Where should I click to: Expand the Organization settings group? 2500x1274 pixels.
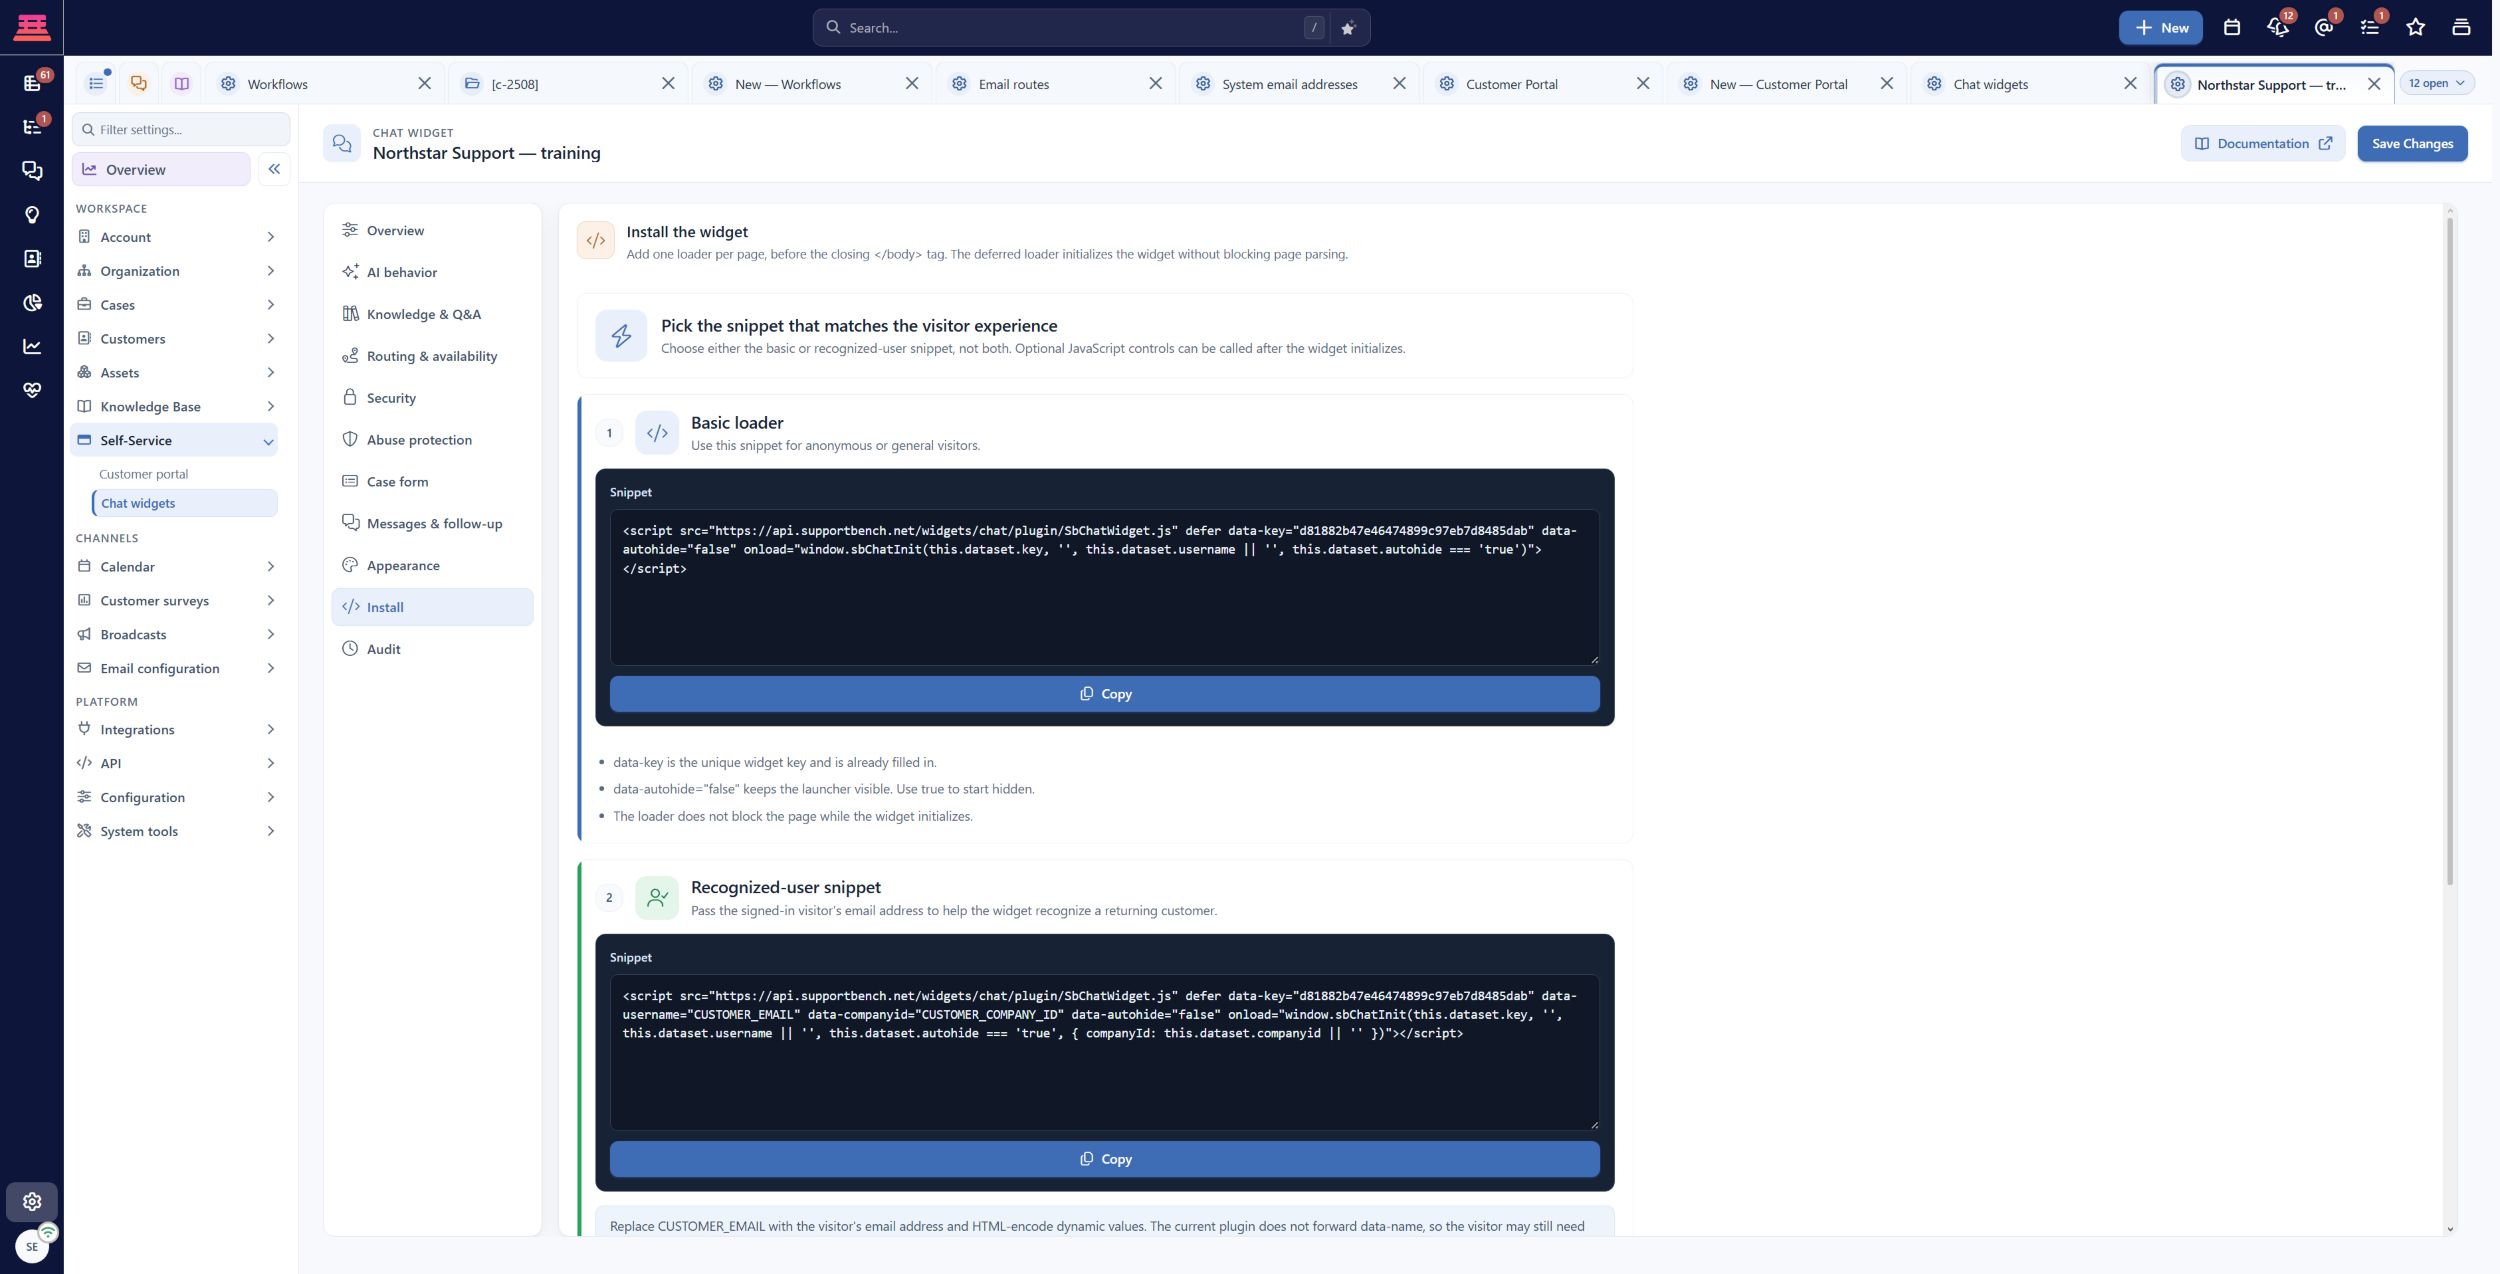tap(176, 271)
